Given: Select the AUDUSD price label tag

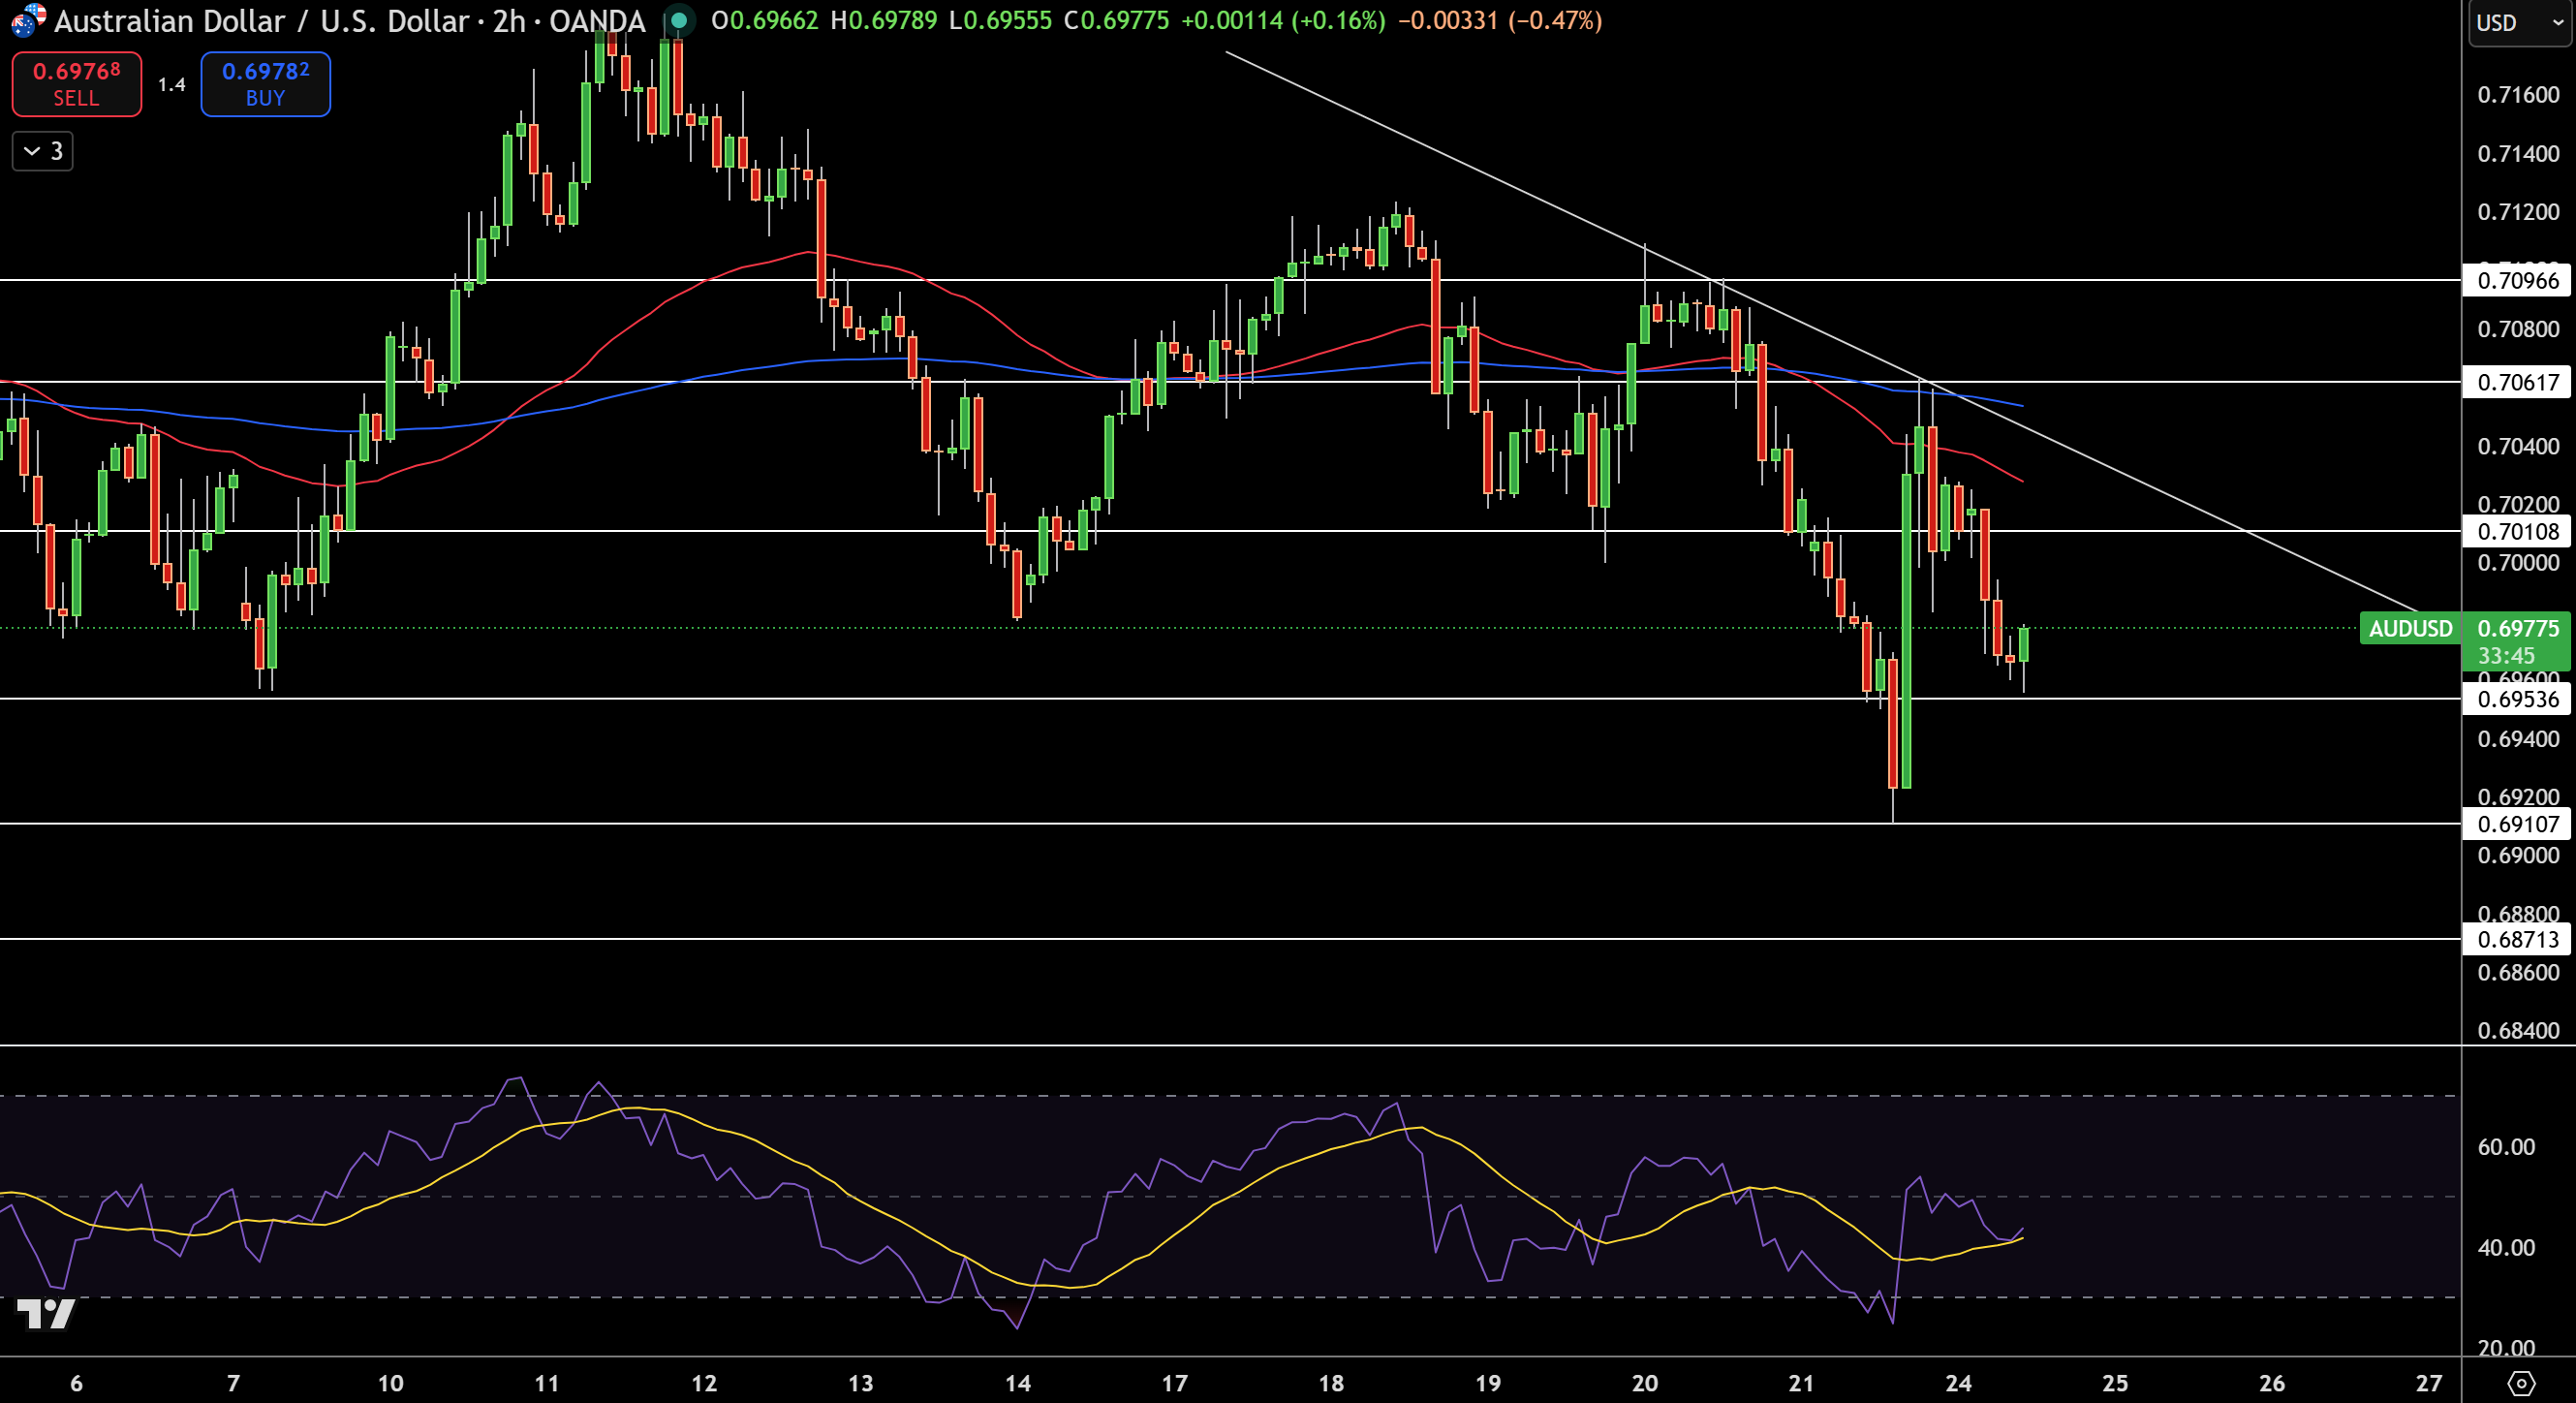Looking at the screenshot, I should point(2410,628).
